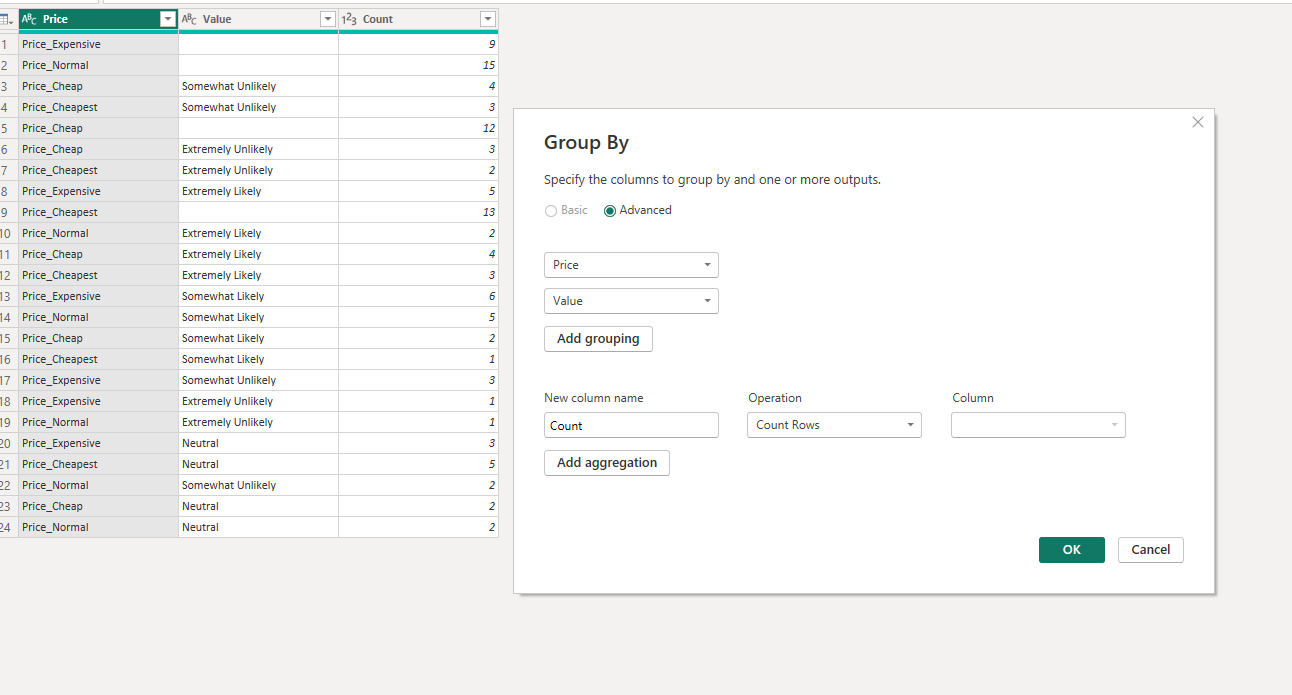Screen dimensions: 1292x695
Task: Click Neutral value in row 20
Action: point(258,443)
